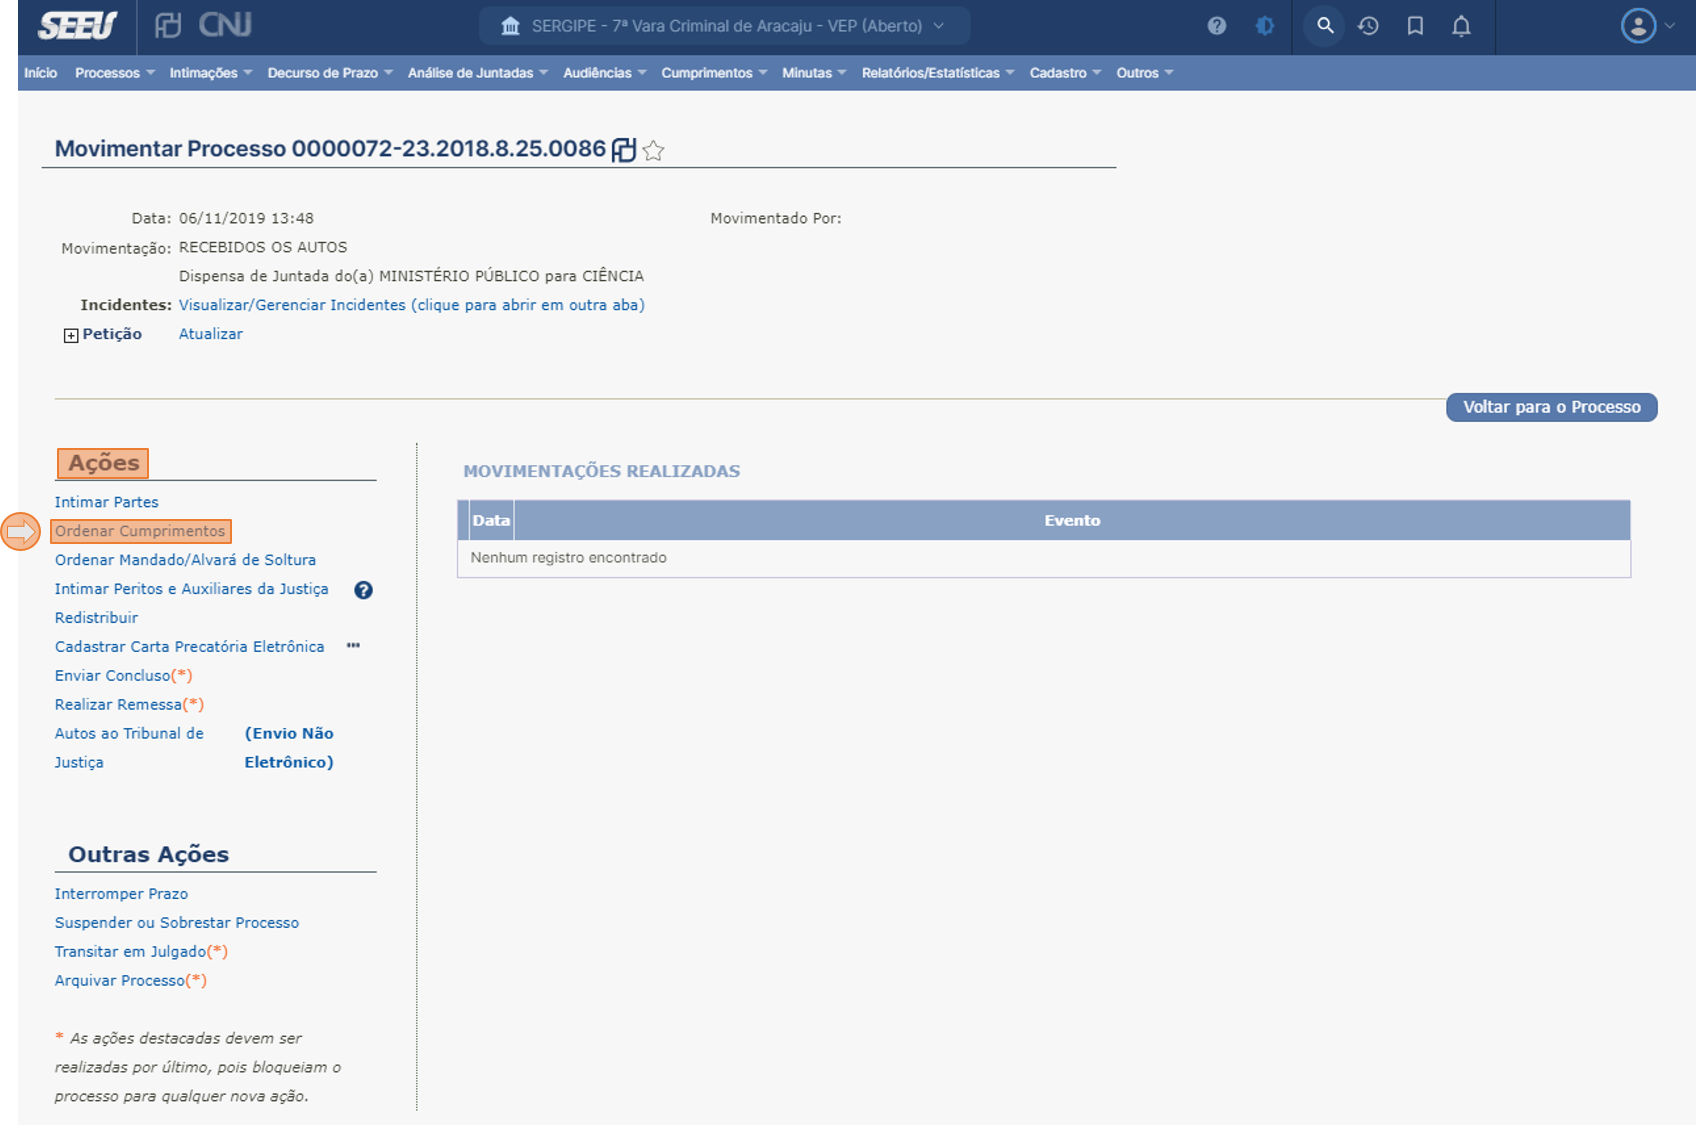Screen dimensions: 1696x1125
Task: Click Voltar para o Processo button
Action: click(1551, 407)
